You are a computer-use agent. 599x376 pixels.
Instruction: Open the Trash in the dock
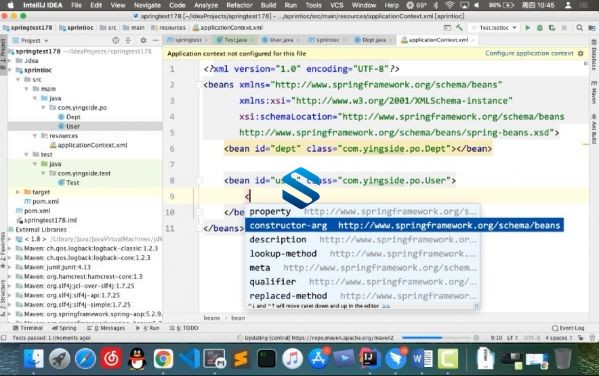[563, 358]
